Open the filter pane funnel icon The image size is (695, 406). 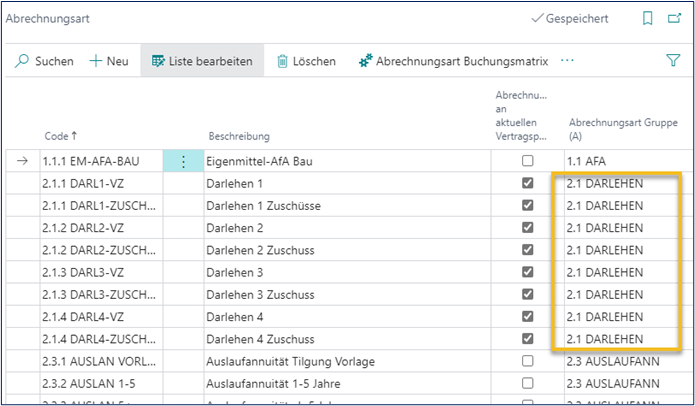pos(673,61)
